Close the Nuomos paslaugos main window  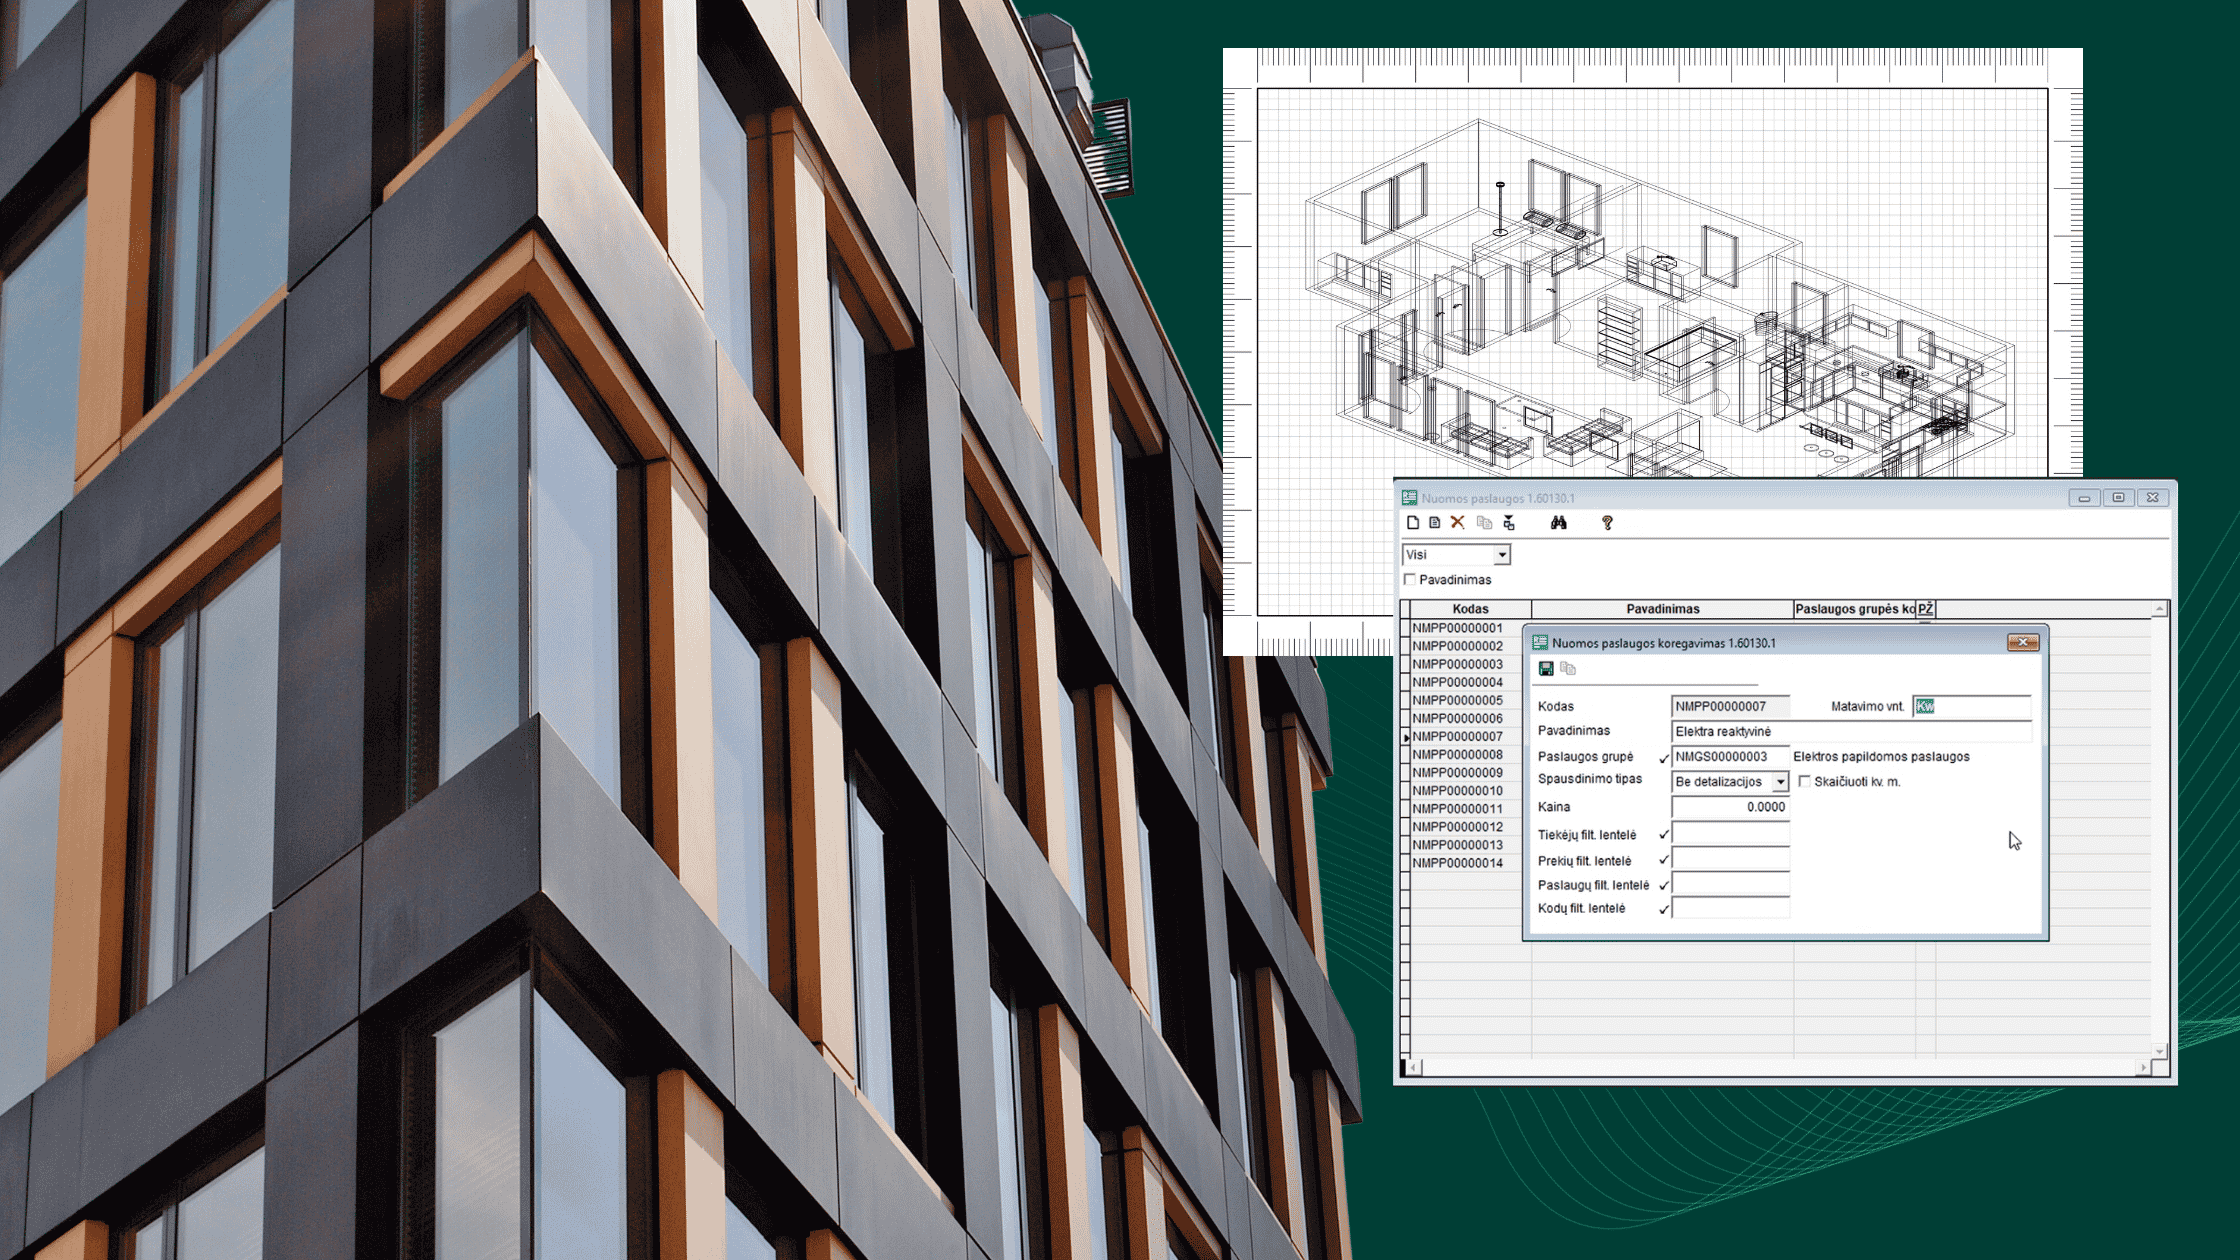tap(2153, 498)
